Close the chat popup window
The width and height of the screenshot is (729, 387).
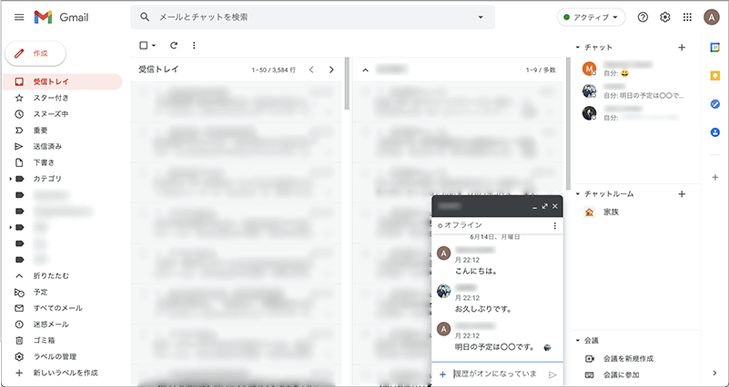pos(555,206)
